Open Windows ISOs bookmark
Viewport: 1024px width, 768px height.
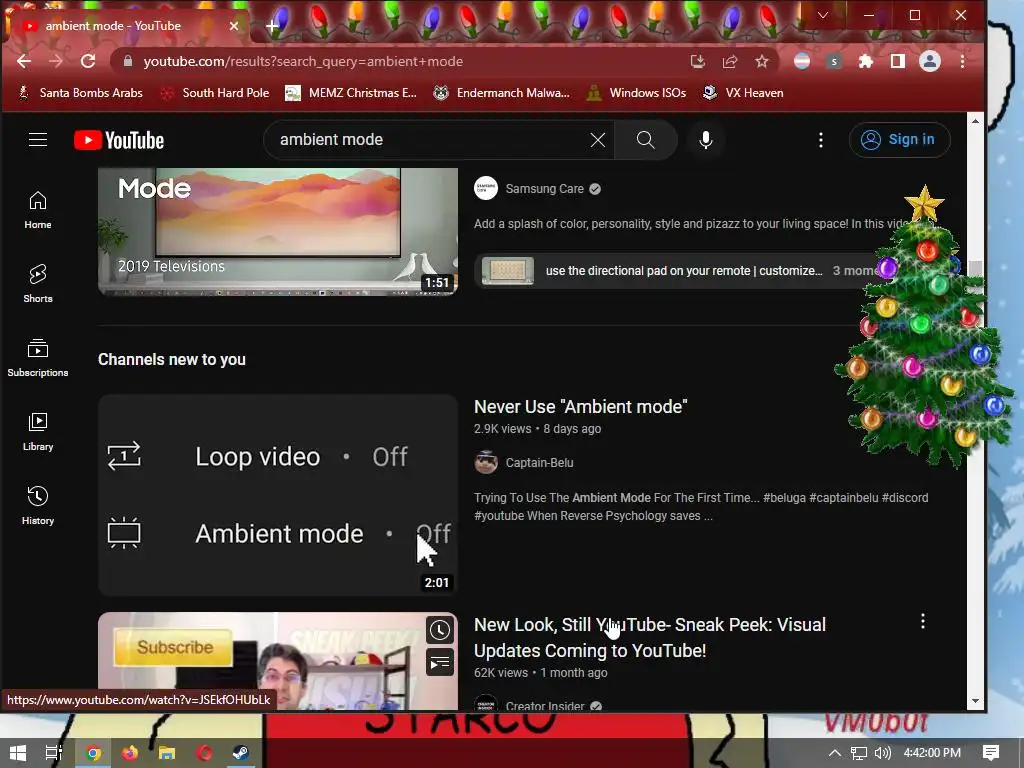coord(636,93)
